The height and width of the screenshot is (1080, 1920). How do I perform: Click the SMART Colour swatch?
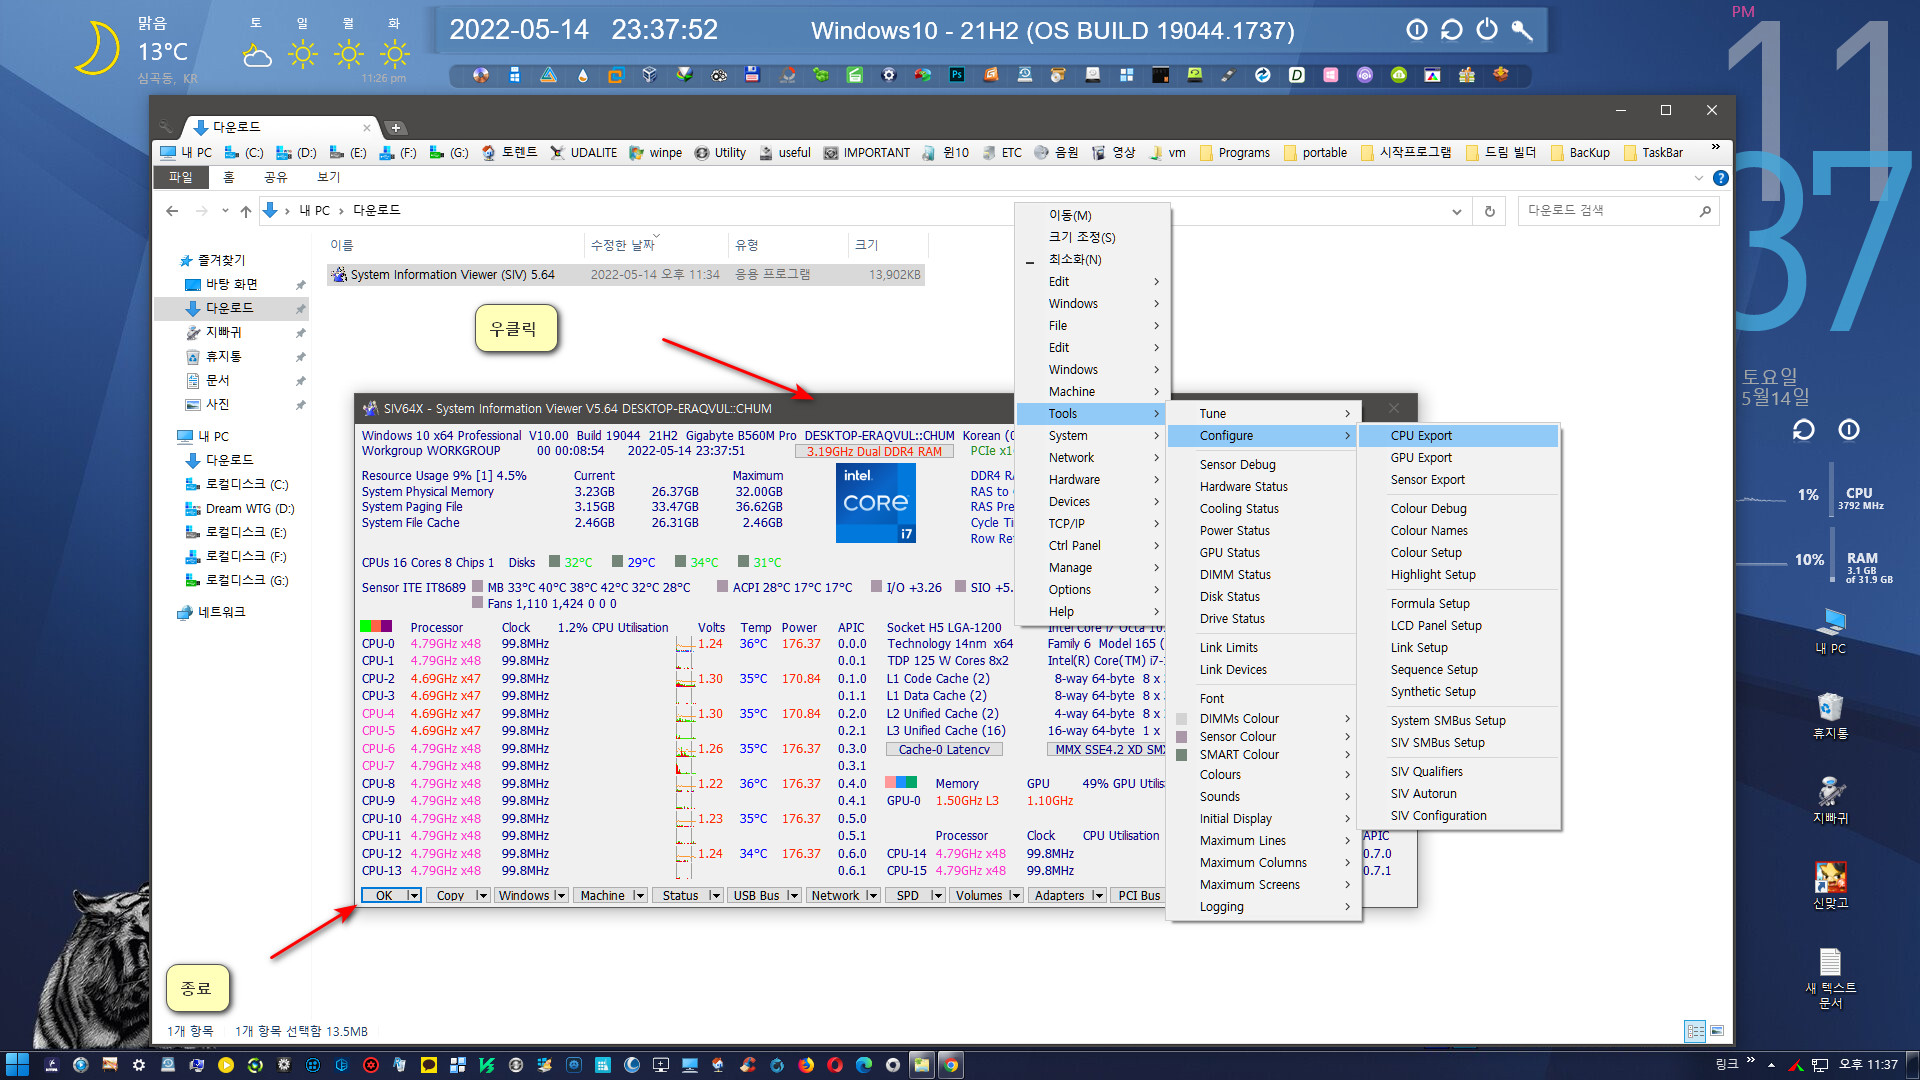click(1182, 755)
